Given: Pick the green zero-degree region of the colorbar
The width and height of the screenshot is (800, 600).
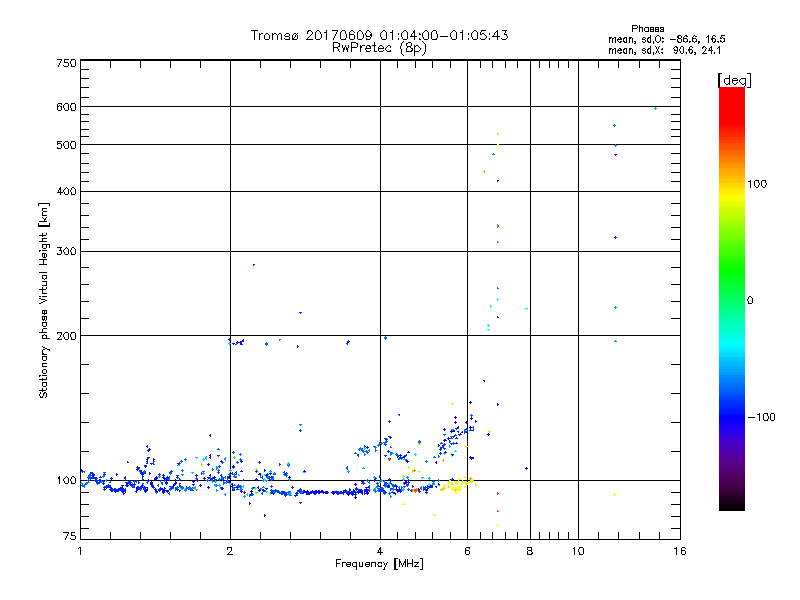Looking at the screenshot, I should (732, 286).
